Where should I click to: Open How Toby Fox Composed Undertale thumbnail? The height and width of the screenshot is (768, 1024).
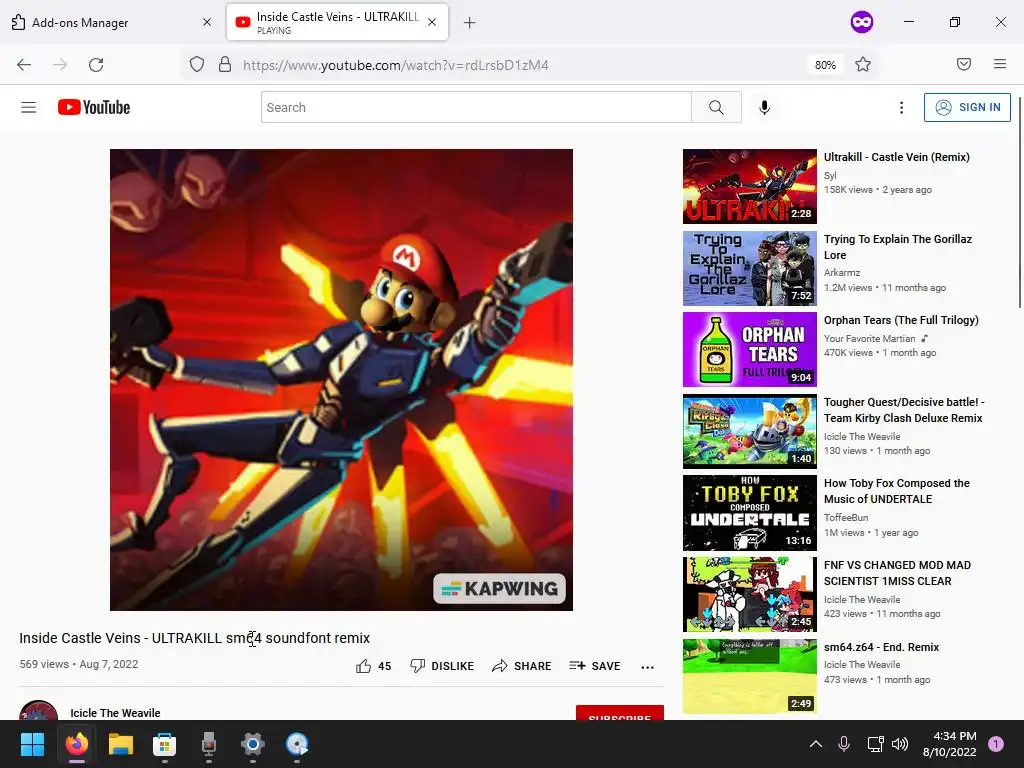[750, 513]
